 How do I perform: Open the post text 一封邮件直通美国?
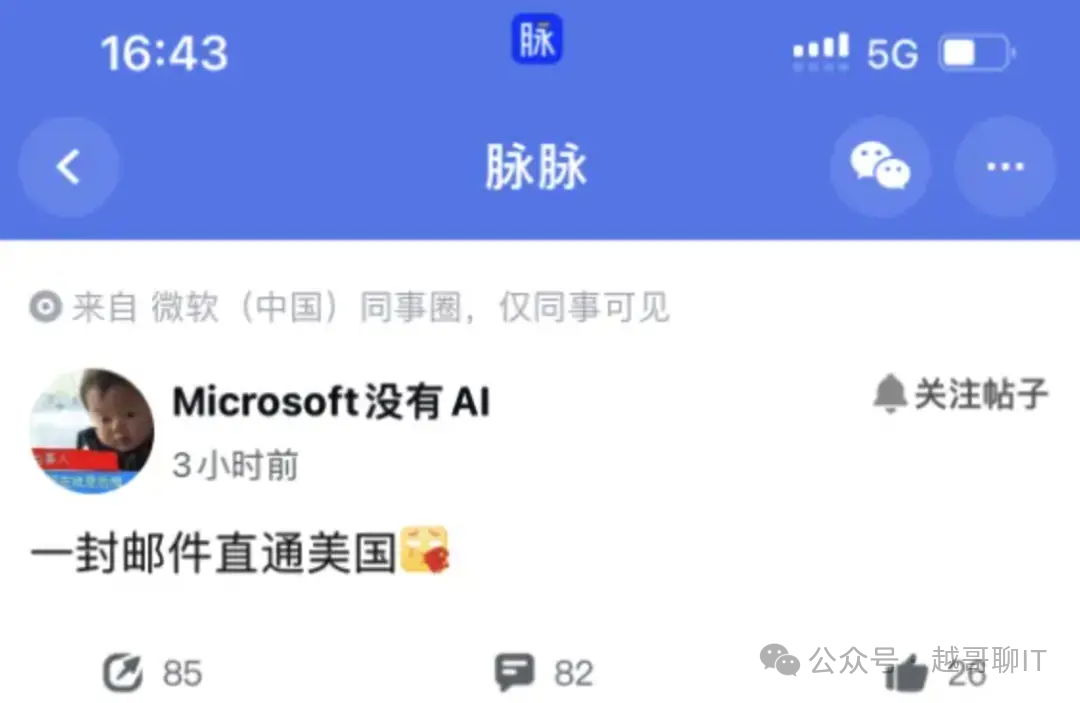pyautogui.click(x=214, y=553)
